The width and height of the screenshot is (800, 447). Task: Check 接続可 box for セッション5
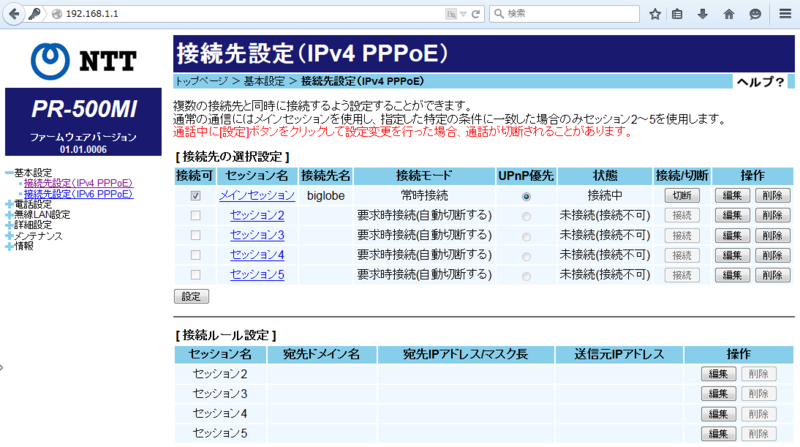[x=195, y=275]
